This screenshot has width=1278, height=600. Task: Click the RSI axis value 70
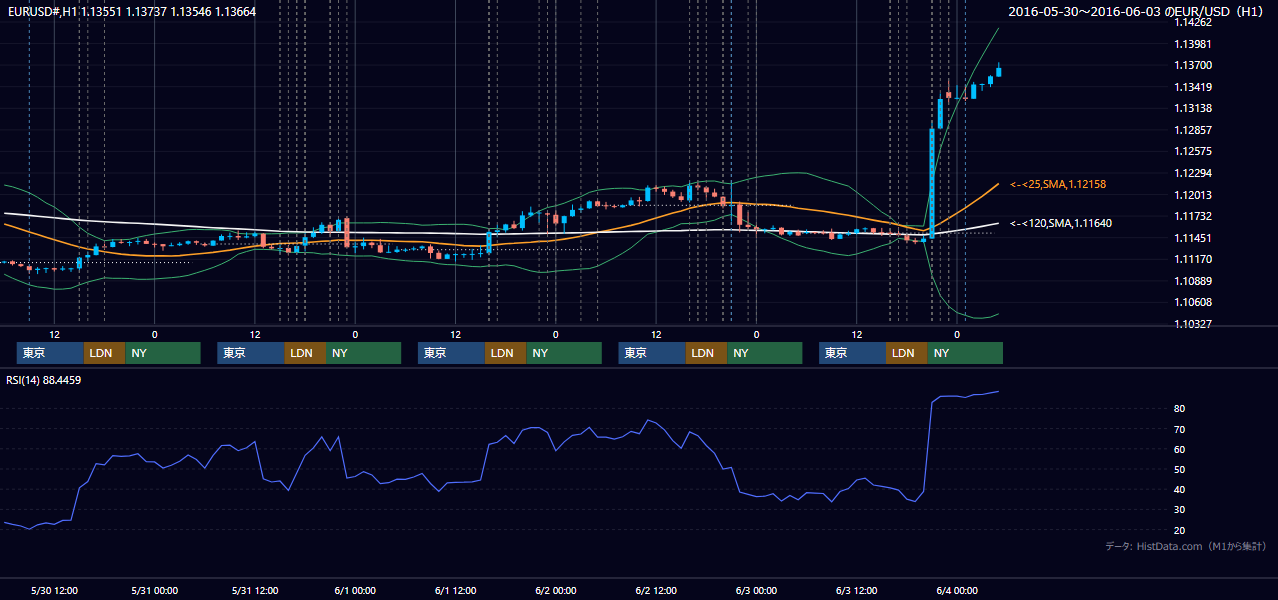coord(1180,429)
